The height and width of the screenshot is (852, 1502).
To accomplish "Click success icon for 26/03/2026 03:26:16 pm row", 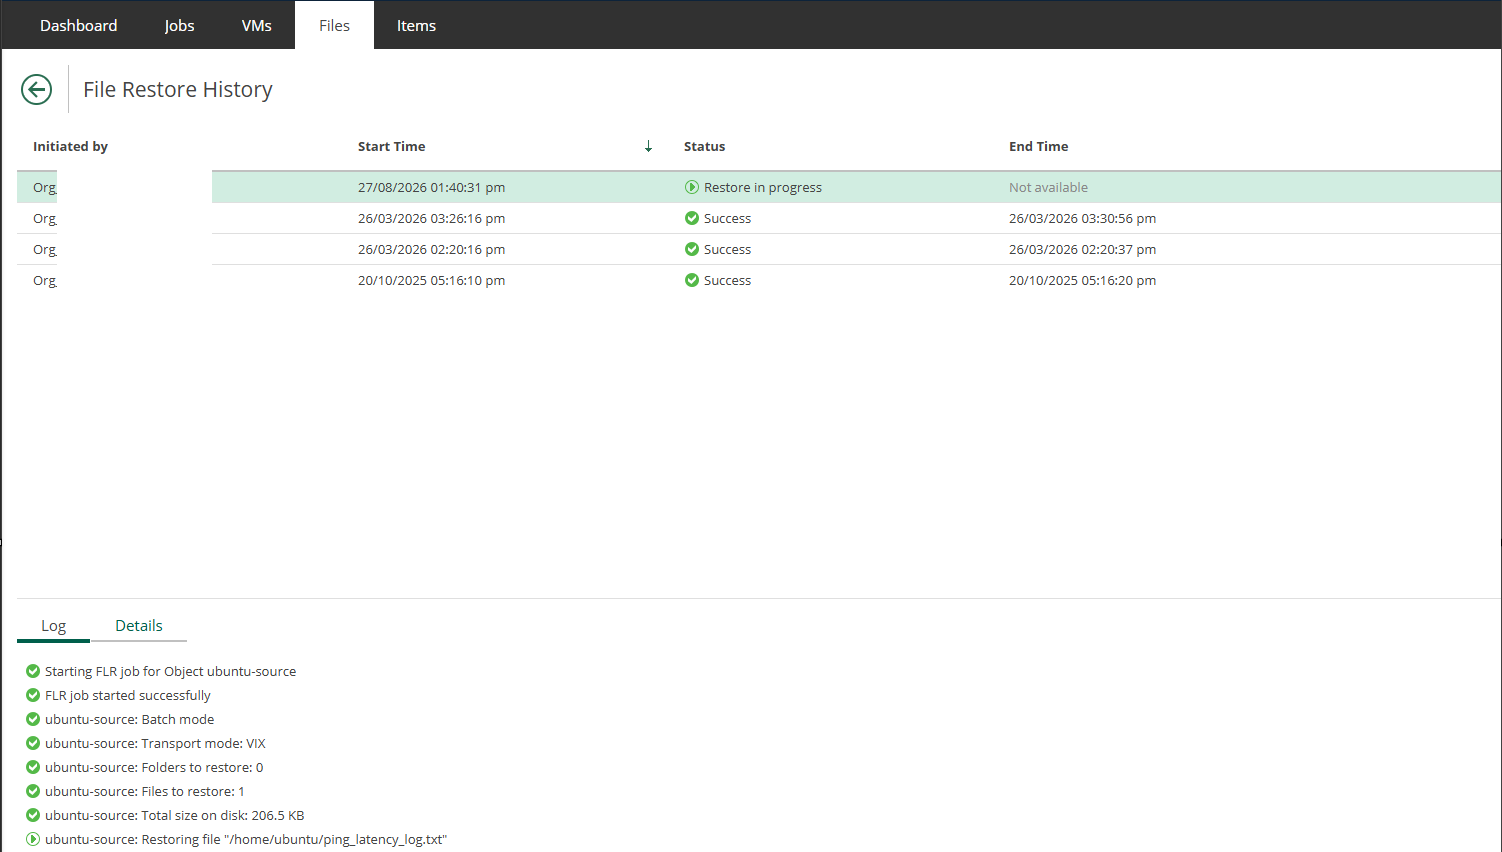I will click(691, 218).
